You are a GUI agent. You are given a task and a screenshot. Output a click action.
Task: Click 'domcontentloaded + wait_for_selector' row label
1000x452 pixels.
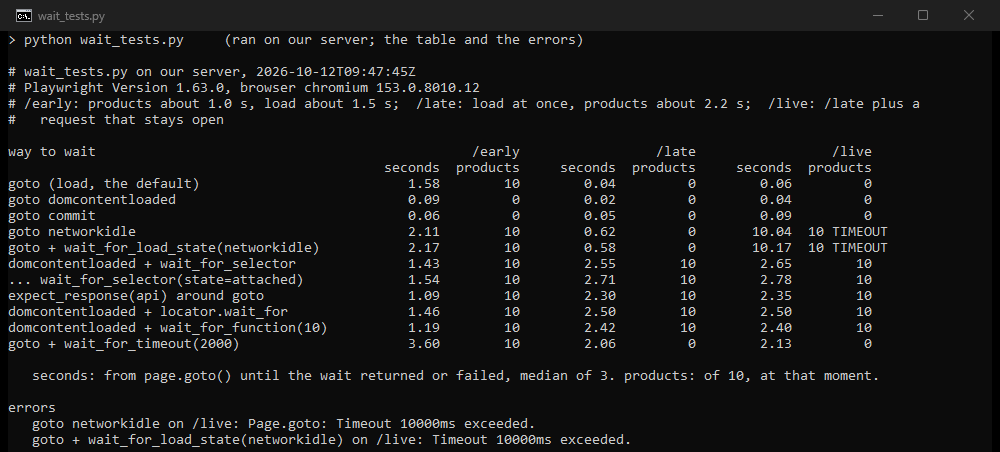152,263
